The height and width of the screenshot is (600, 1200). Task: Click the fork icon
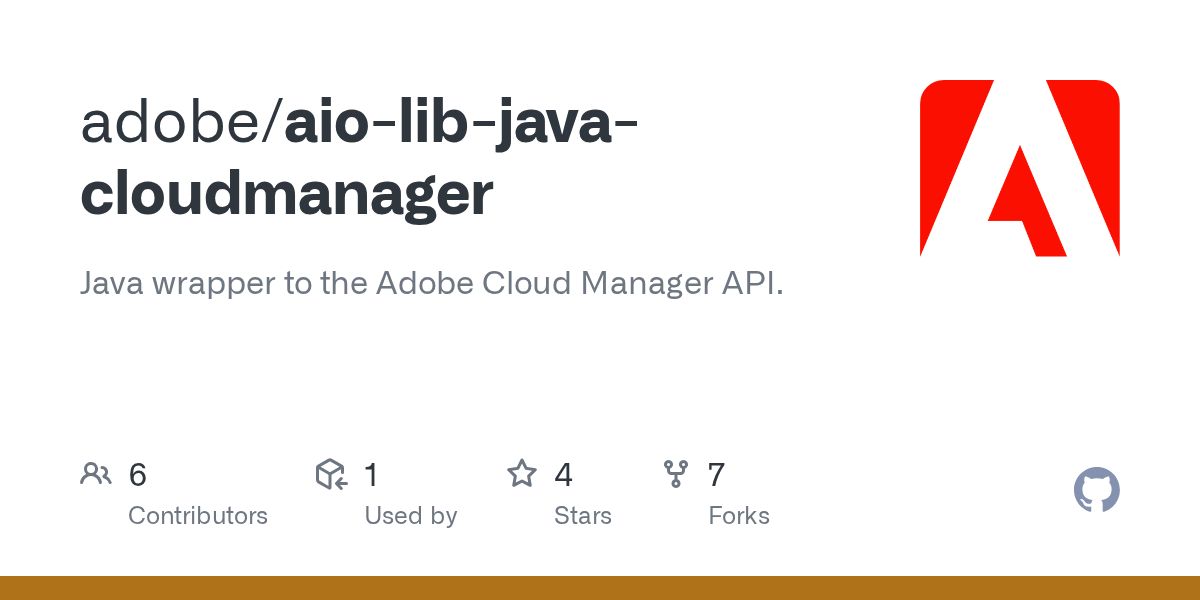[676, 474]
